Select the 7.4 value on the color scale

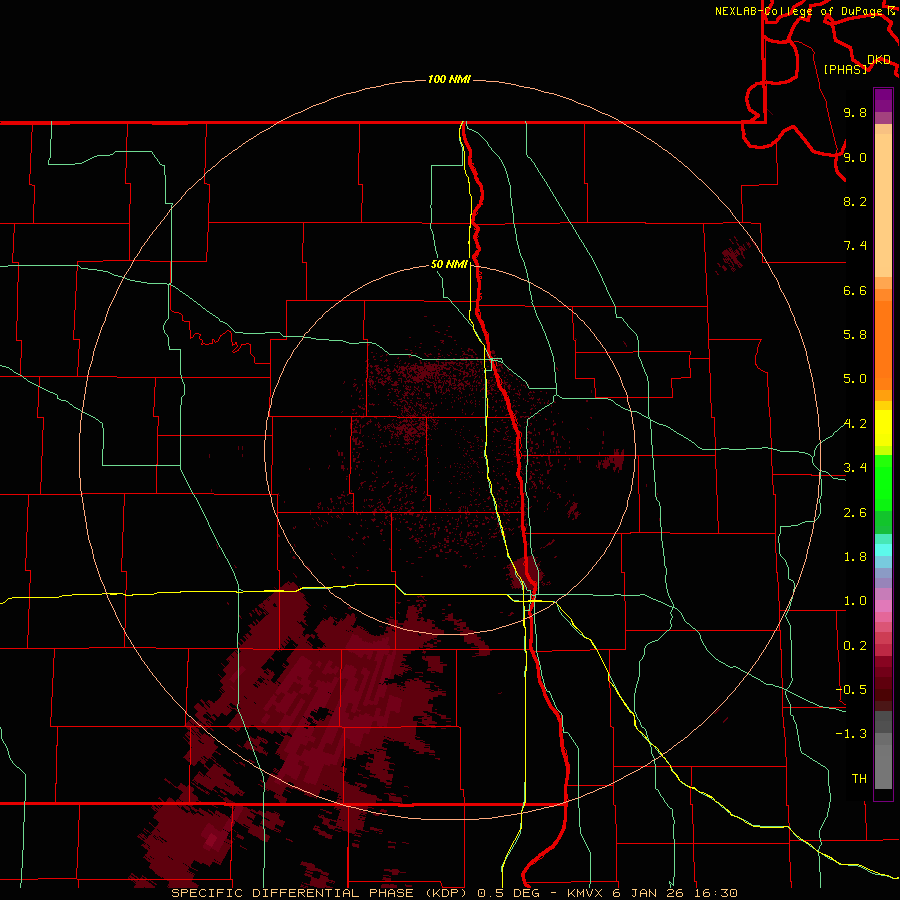[855, 246]
